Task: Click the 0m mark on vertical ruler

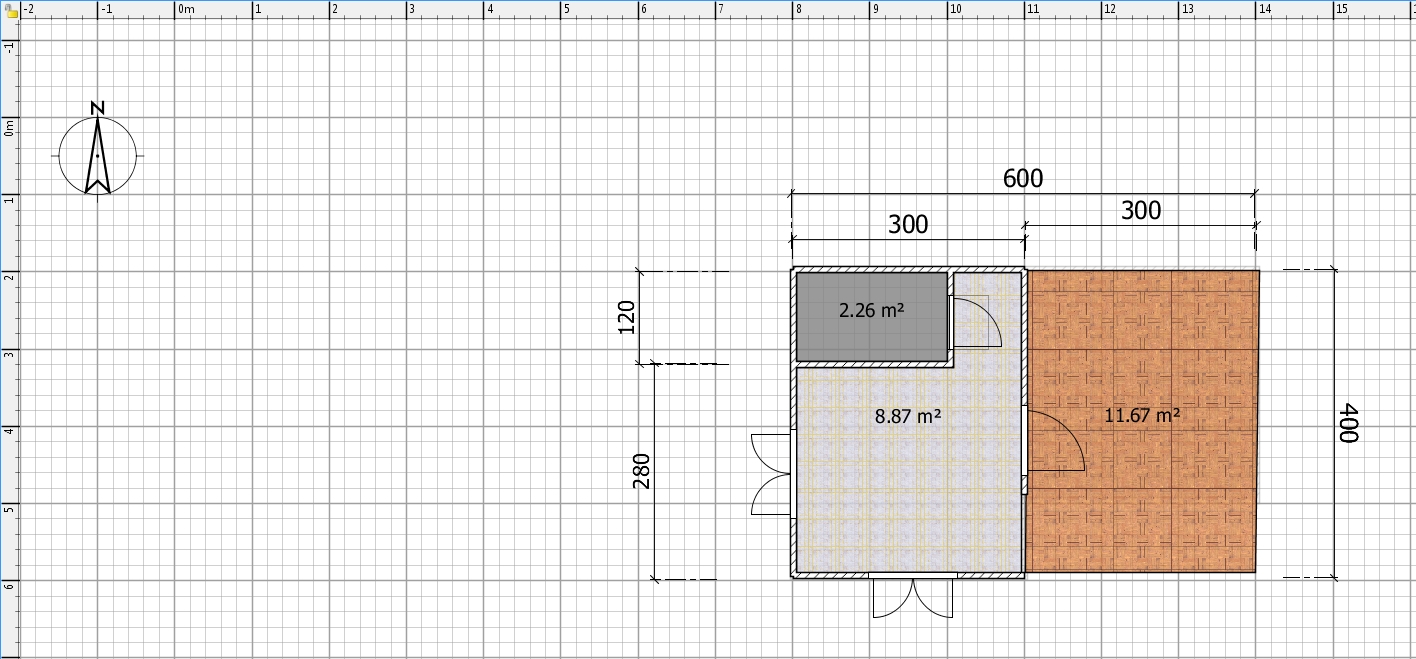Action: tap(9, 128)
